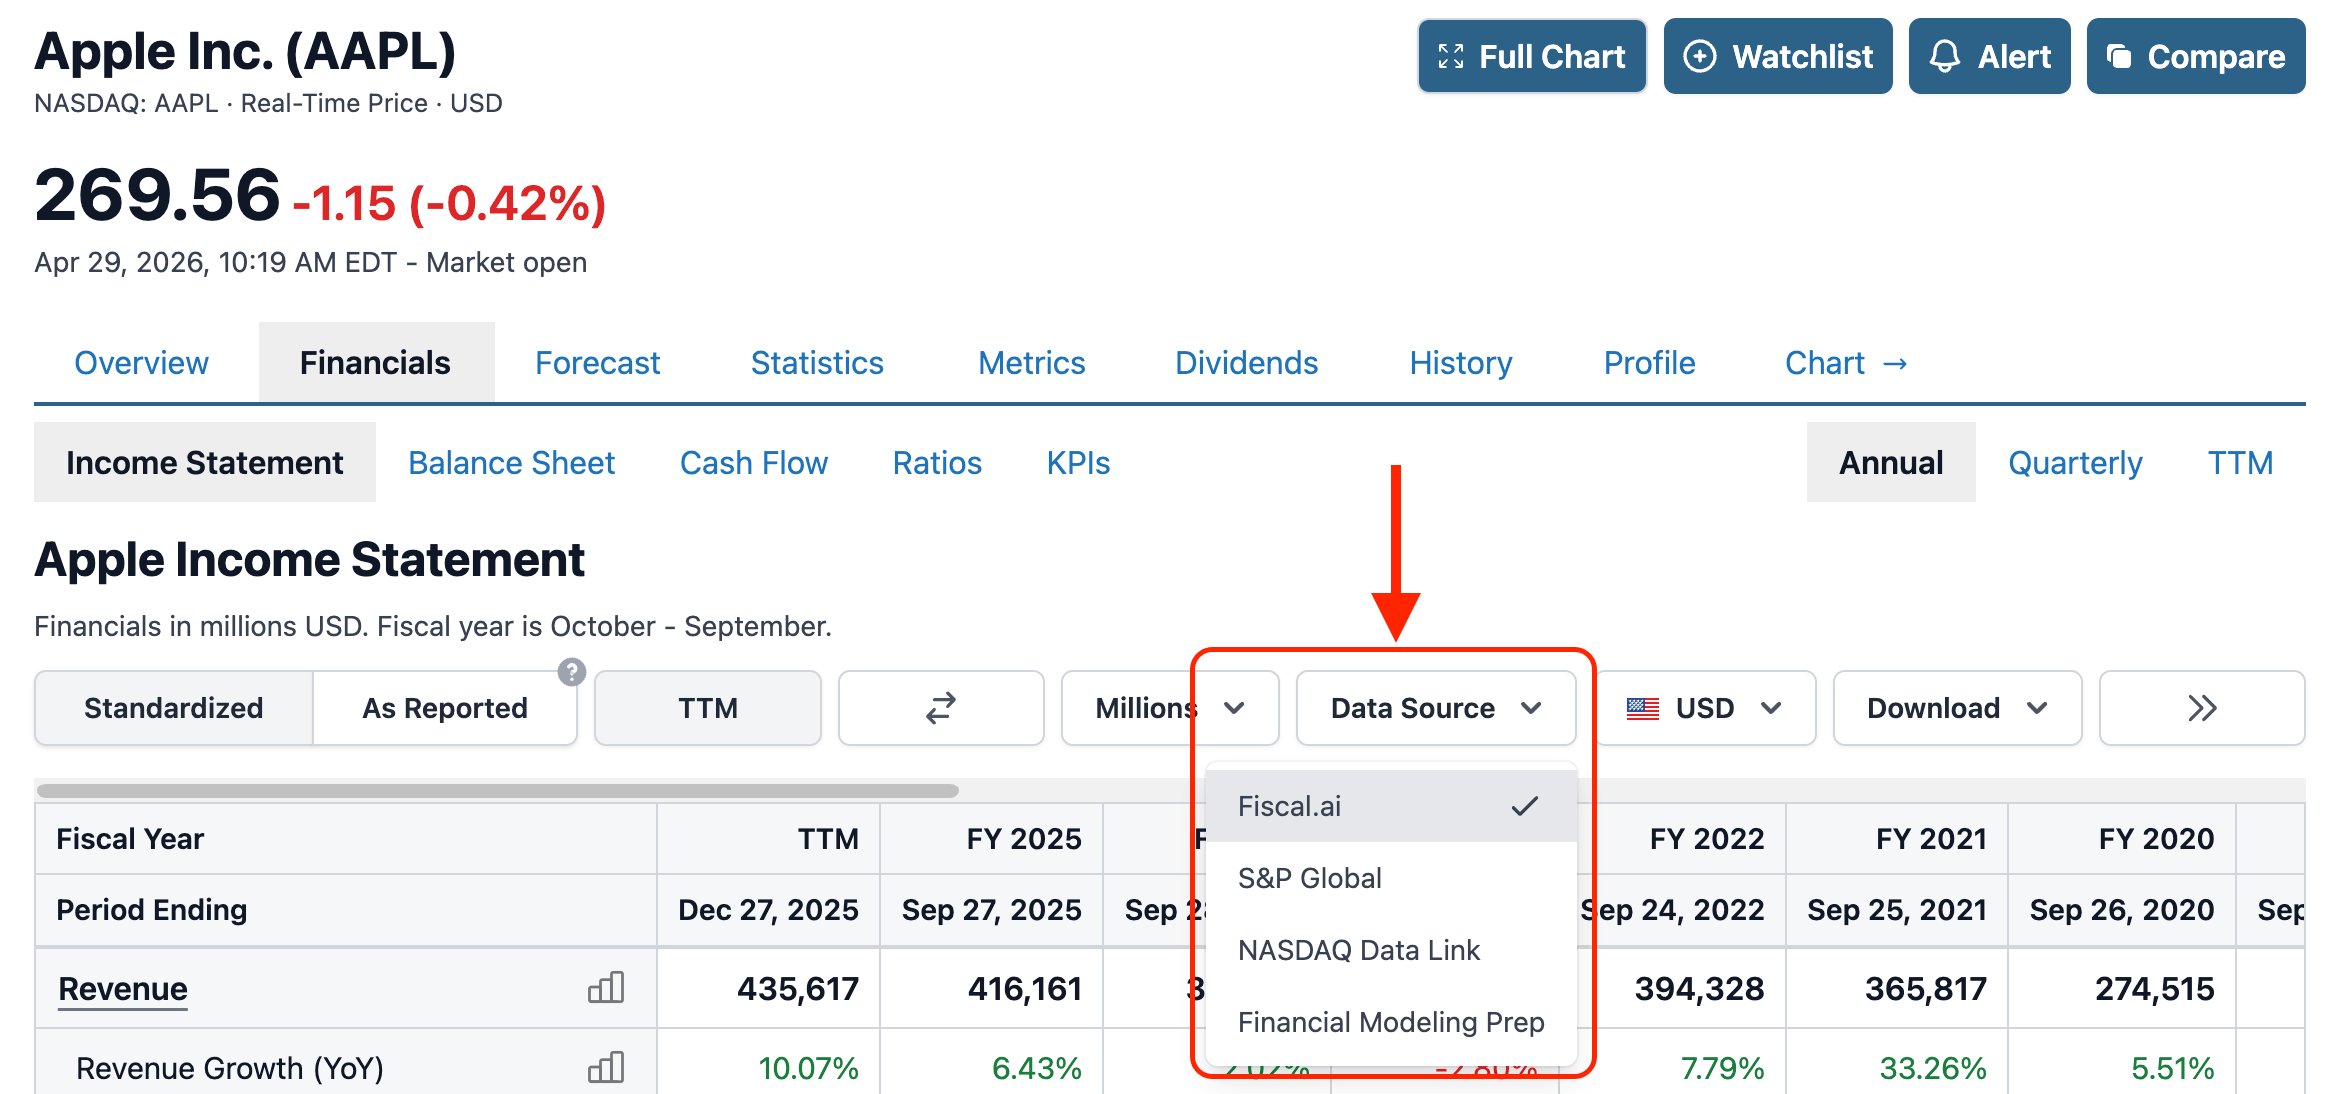Click the Watchlist plus circle icon

coord(1700,57)
